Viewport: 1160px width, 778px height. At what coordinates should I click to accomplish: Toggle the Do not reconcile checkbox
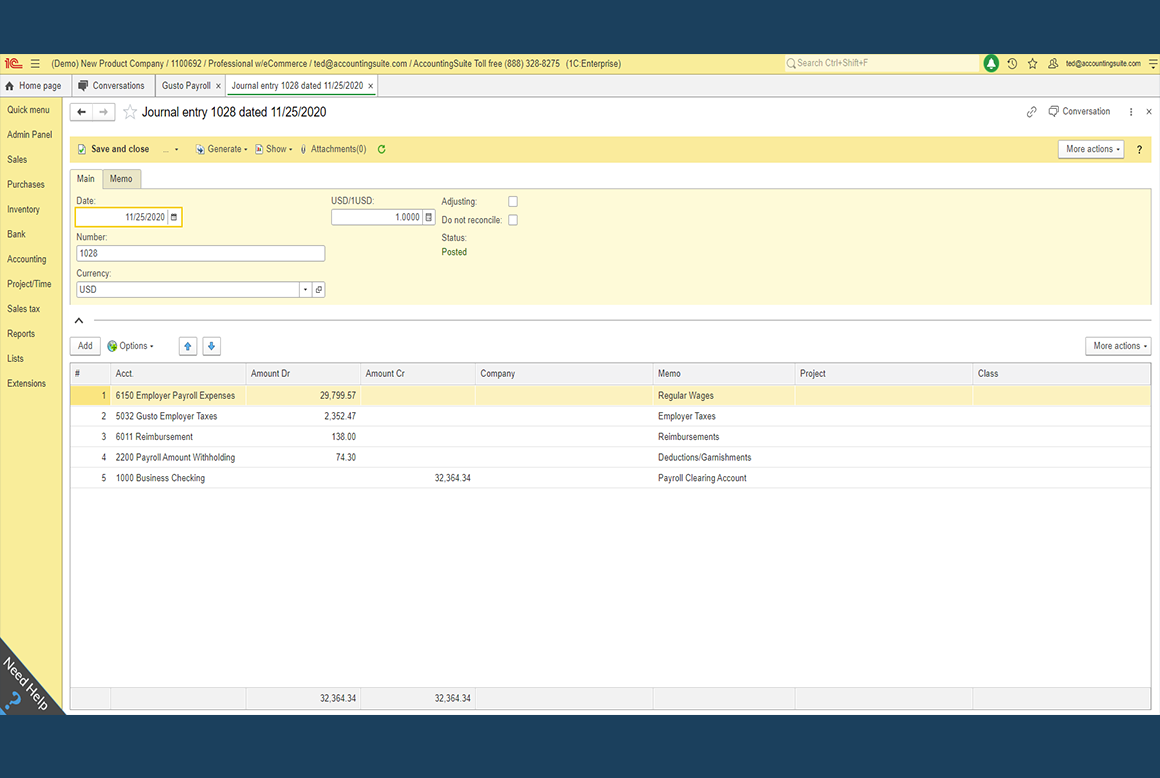513,220
